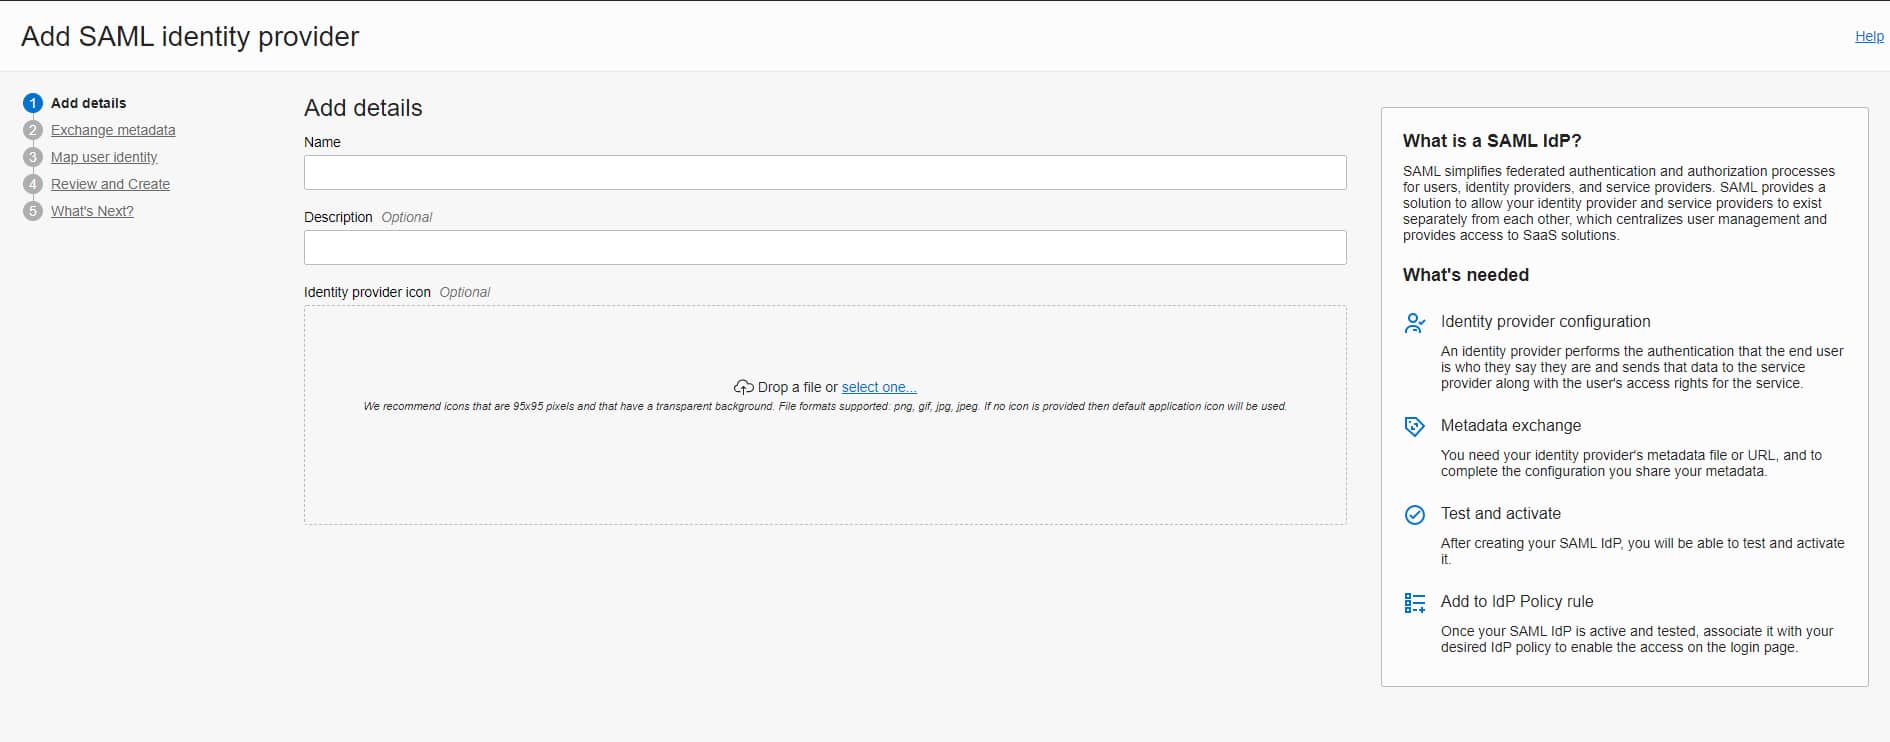The width and height of the screenshot is (1890, 742).
Task: Go to Map user identity step
Action: (104, 157)
